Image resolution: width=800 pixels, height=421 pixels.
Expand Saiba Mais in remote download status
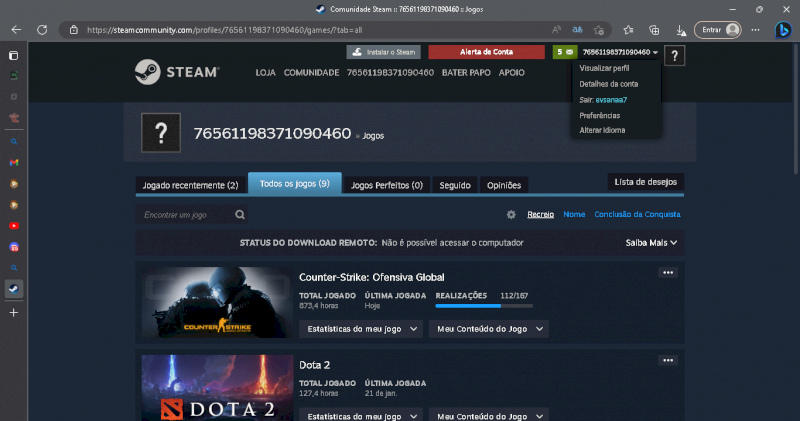click(x=651, y=242)
